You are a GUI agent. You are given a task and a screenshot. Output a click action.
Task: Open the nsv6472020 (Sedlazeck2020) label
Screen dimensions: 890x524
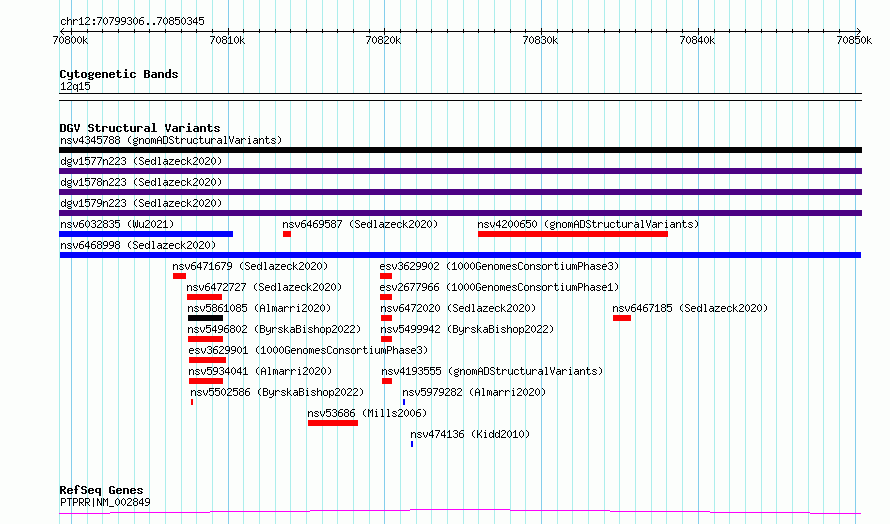458,308
